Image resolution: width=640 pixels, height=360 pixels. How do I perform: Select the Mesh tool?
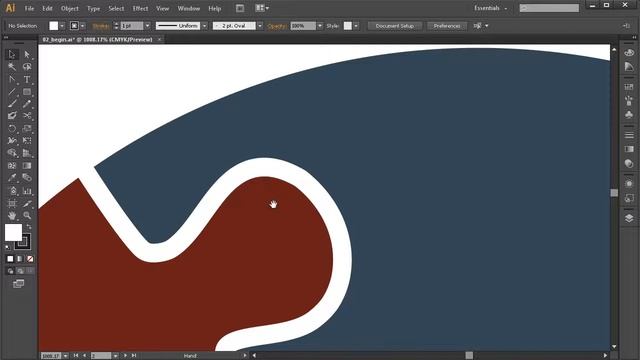[12, 166]
